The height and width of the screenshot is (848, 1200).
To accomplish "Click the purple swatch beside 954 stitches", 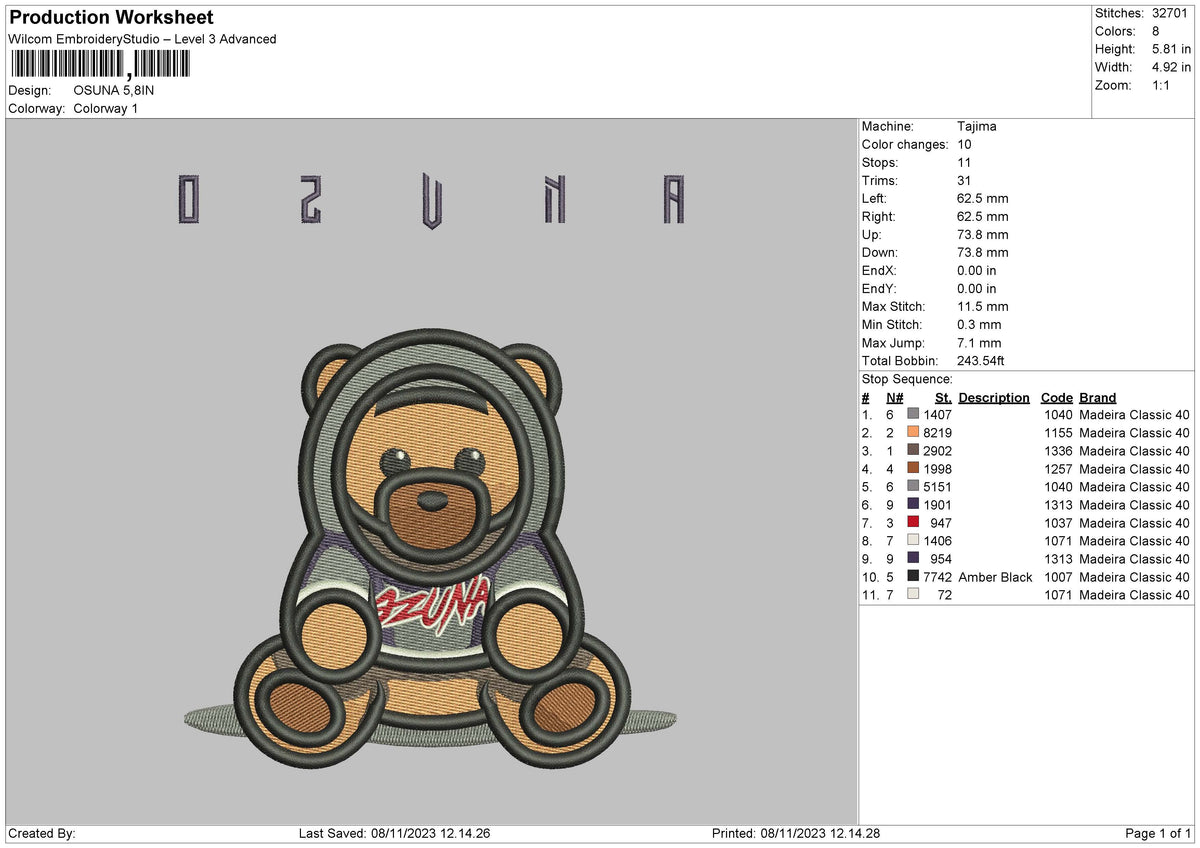I will coord(913,558).
